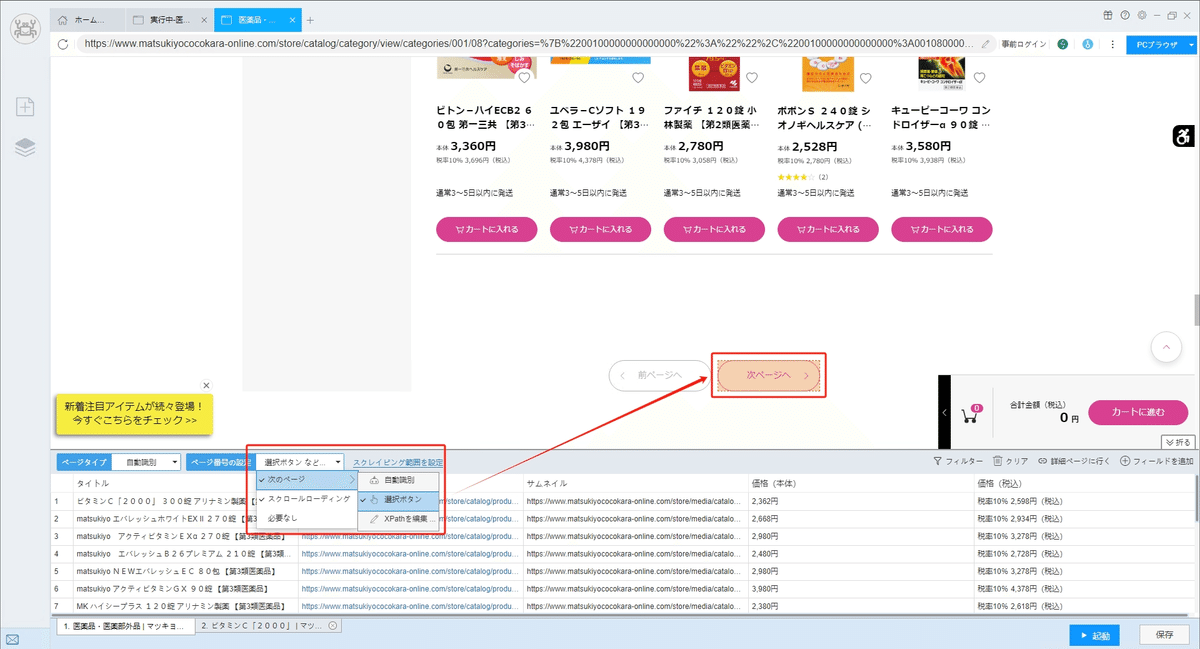Favorite the ユベラ-Cソフト product heart
Screen dimensions: 1200x649
coord(638,78)
